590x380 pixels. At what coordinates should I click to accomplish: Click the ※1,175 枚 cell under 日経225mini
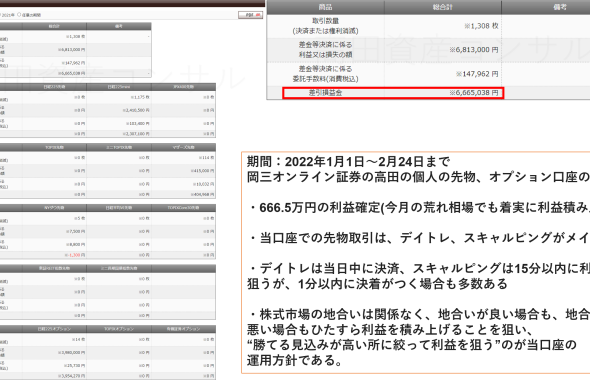(x=140, y=97)
